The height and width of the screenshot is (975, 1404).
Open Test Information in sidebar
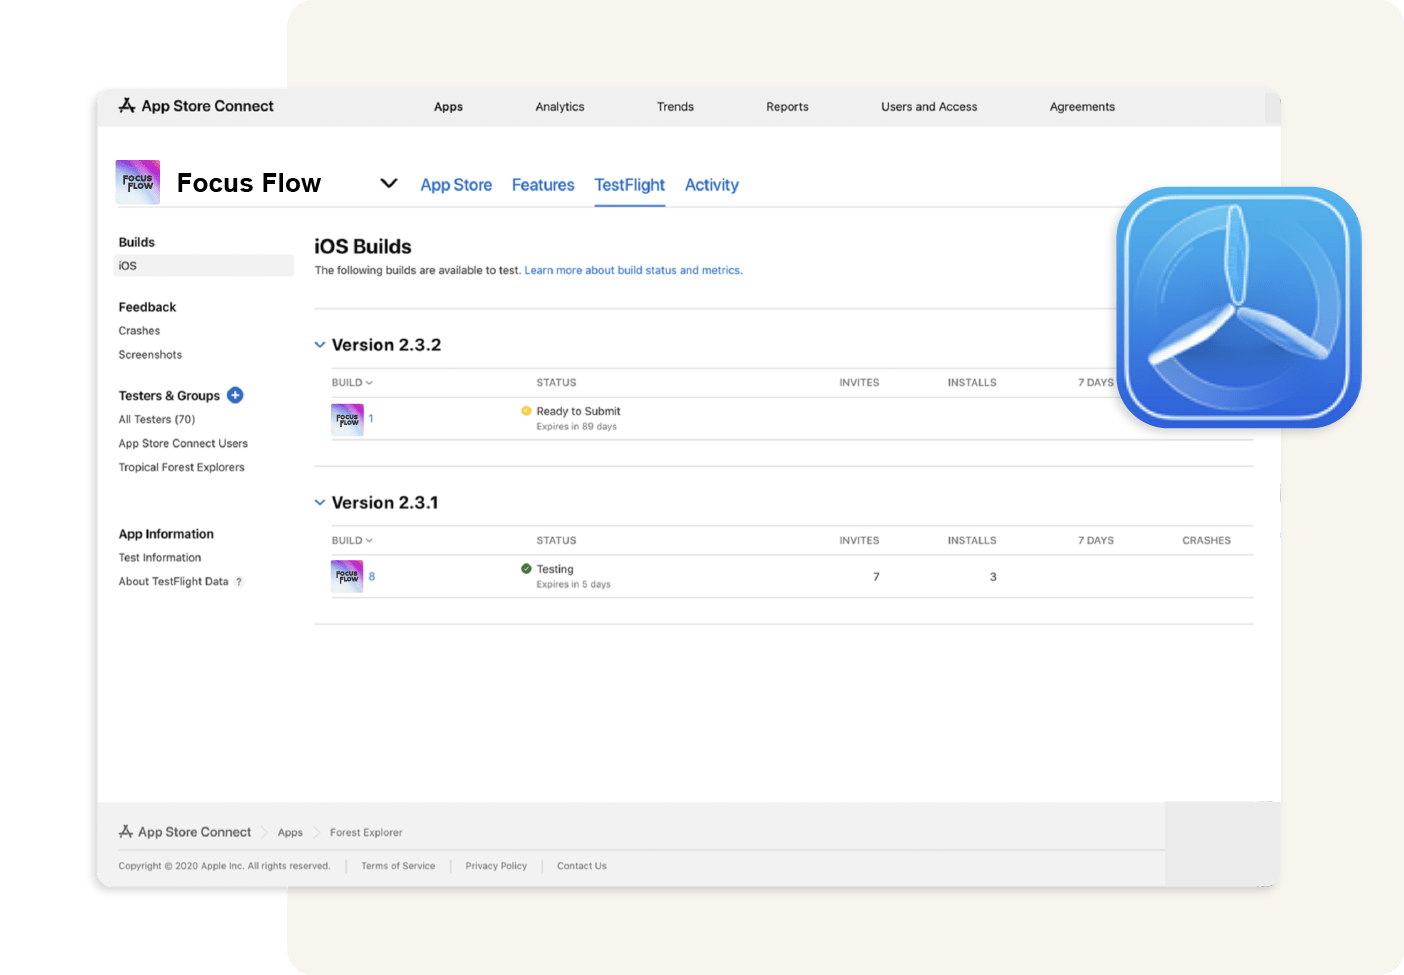pyautogui.click(x=160, y=558)
